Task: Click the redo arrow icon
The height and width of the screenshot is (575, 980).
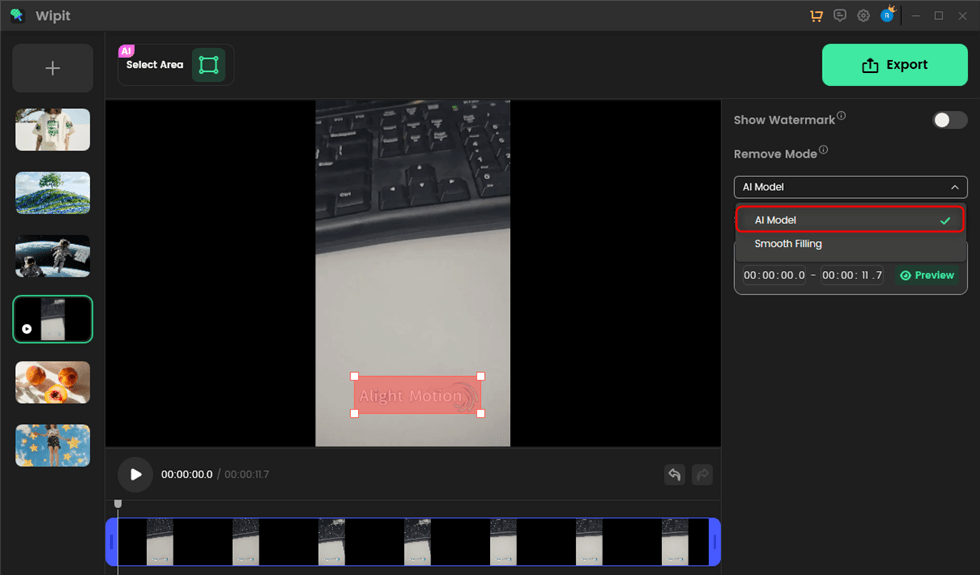Action: click(702, 474)
